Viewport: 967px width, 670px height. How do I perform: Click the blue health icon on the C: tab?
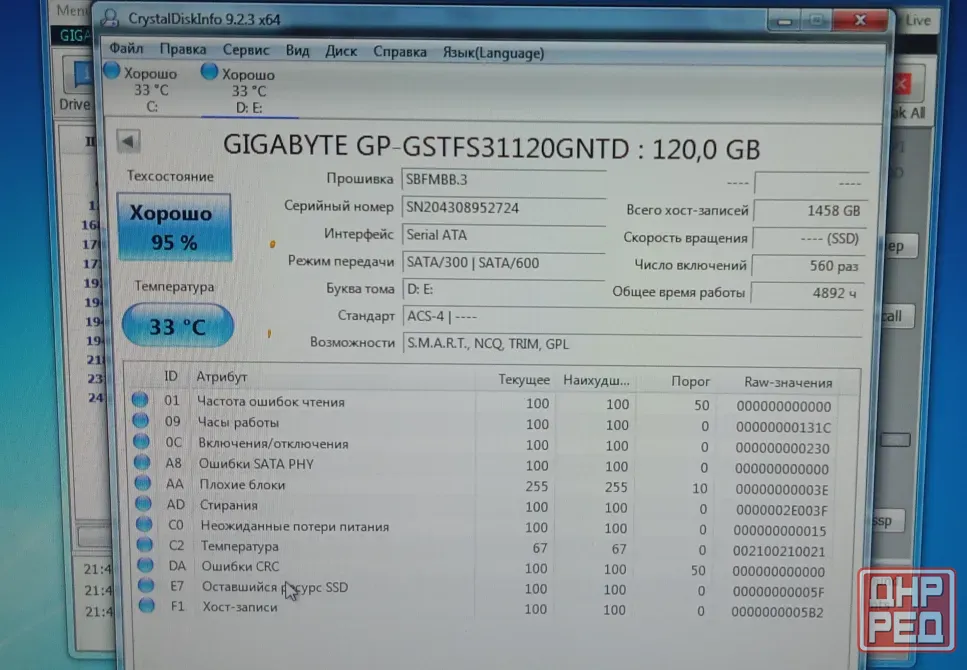pos(112,71)
